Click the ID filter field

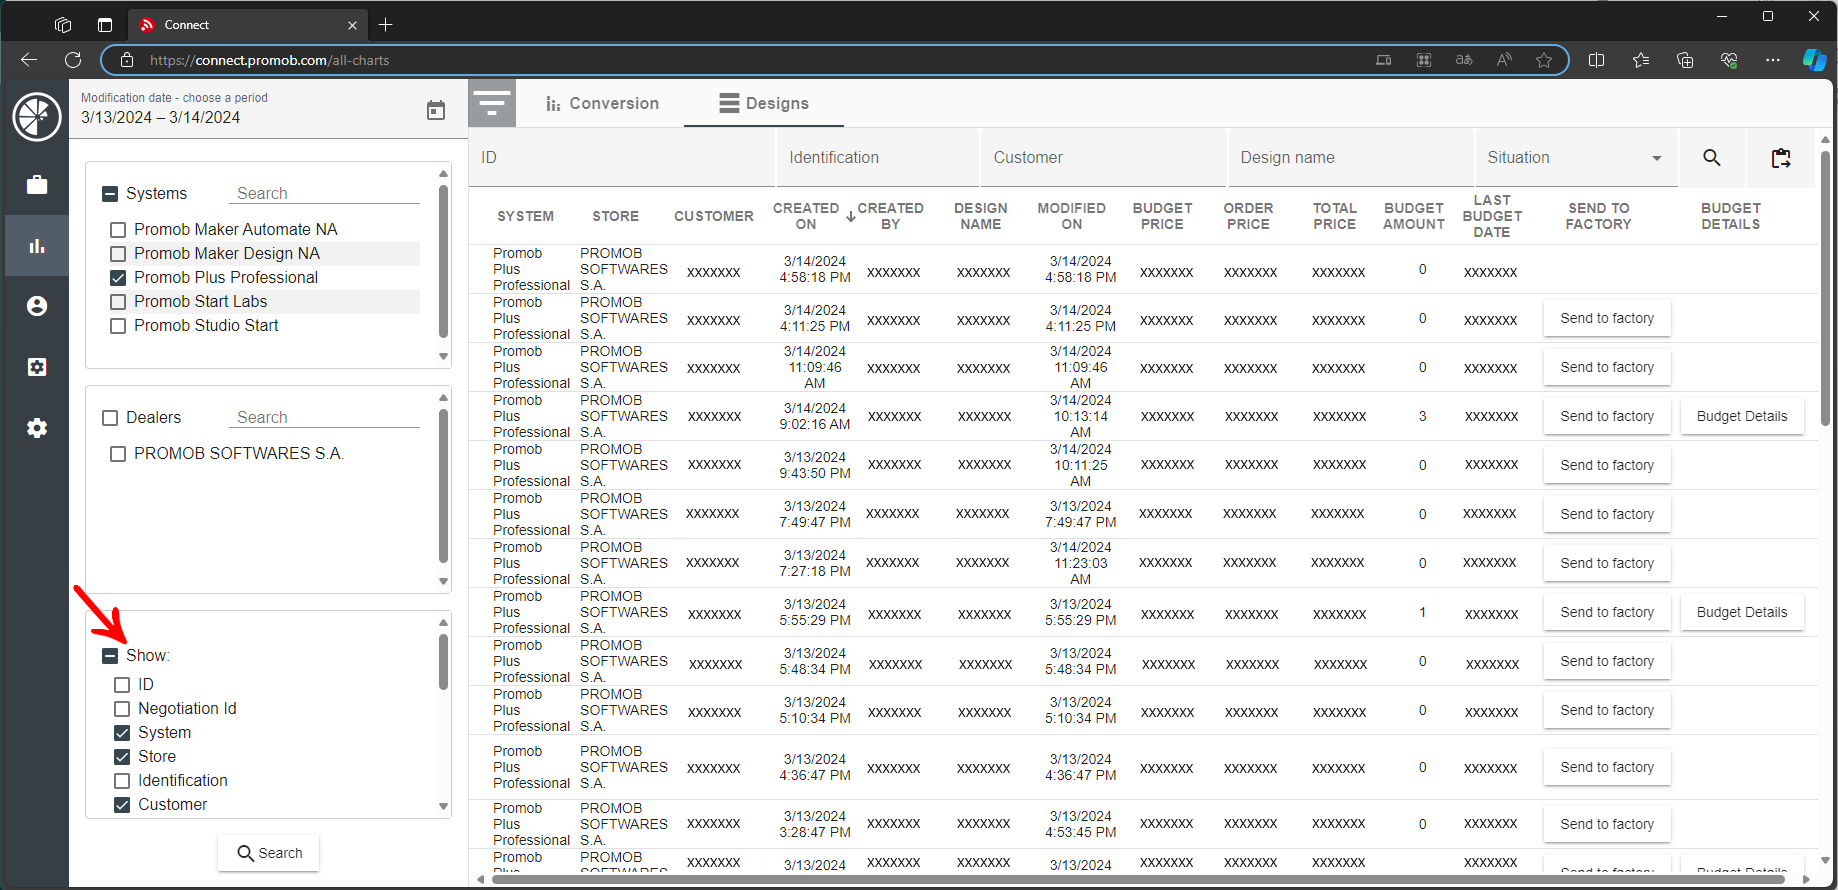click(621, 158)
